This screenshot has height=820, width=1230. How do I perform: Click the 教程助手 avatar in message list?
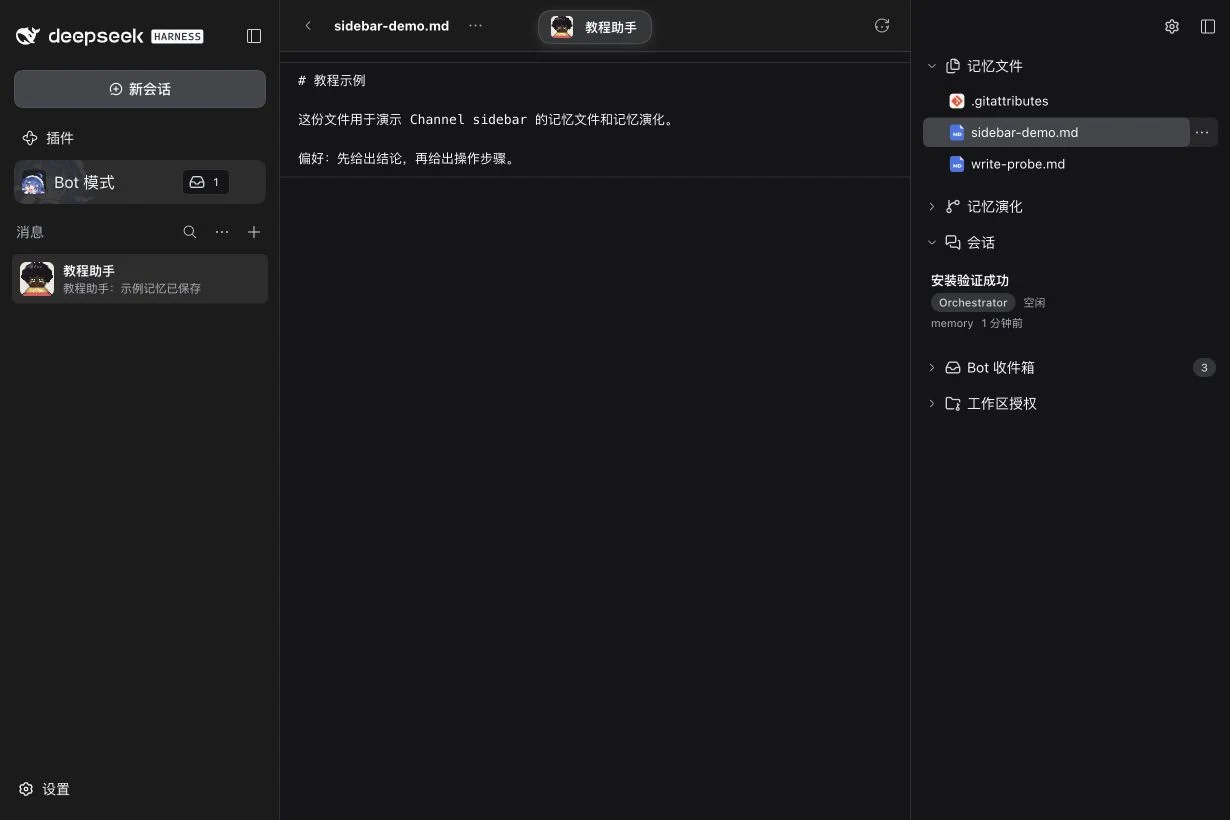(x=37, y=279)
